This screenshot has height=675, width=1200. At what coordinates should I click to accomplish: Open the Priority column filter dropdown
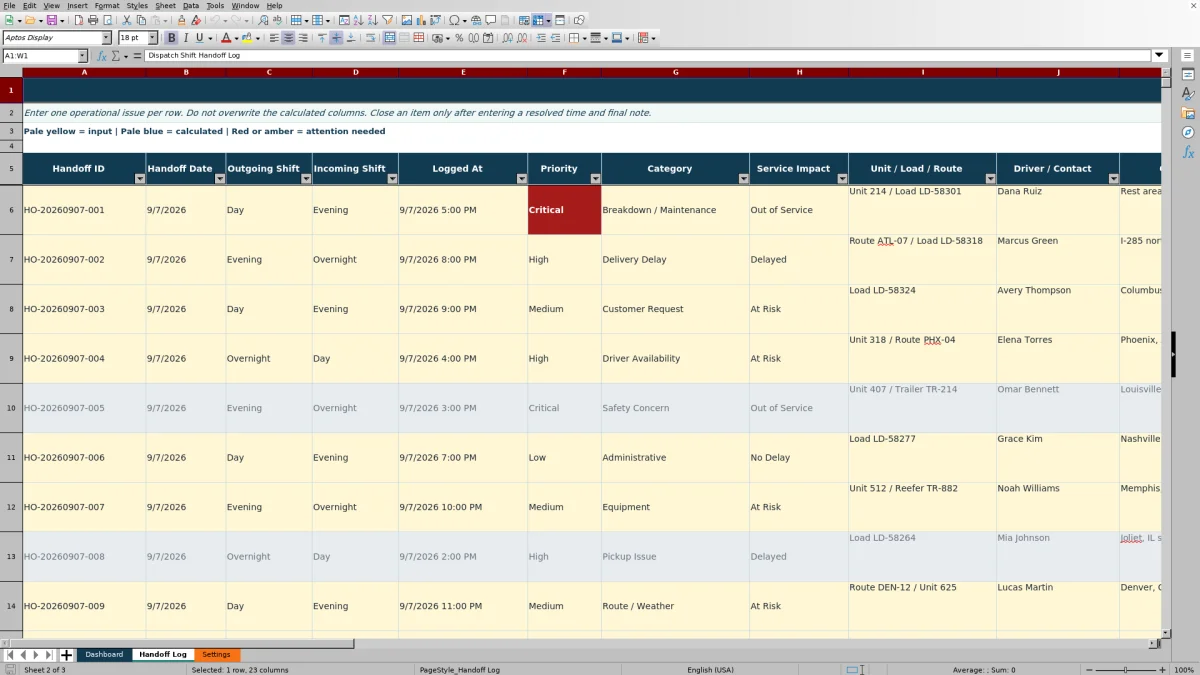[x=595, y=179]
